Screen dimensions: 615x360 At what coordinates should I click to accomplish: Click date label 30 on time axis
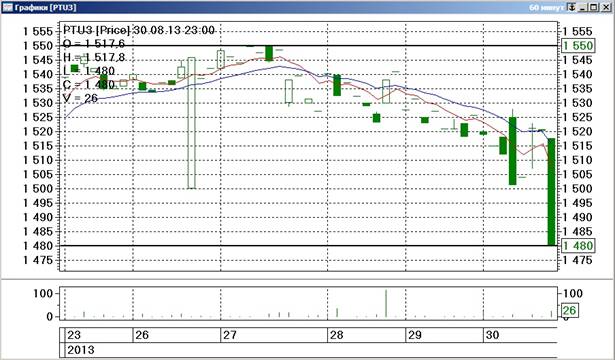coord(492,335)
